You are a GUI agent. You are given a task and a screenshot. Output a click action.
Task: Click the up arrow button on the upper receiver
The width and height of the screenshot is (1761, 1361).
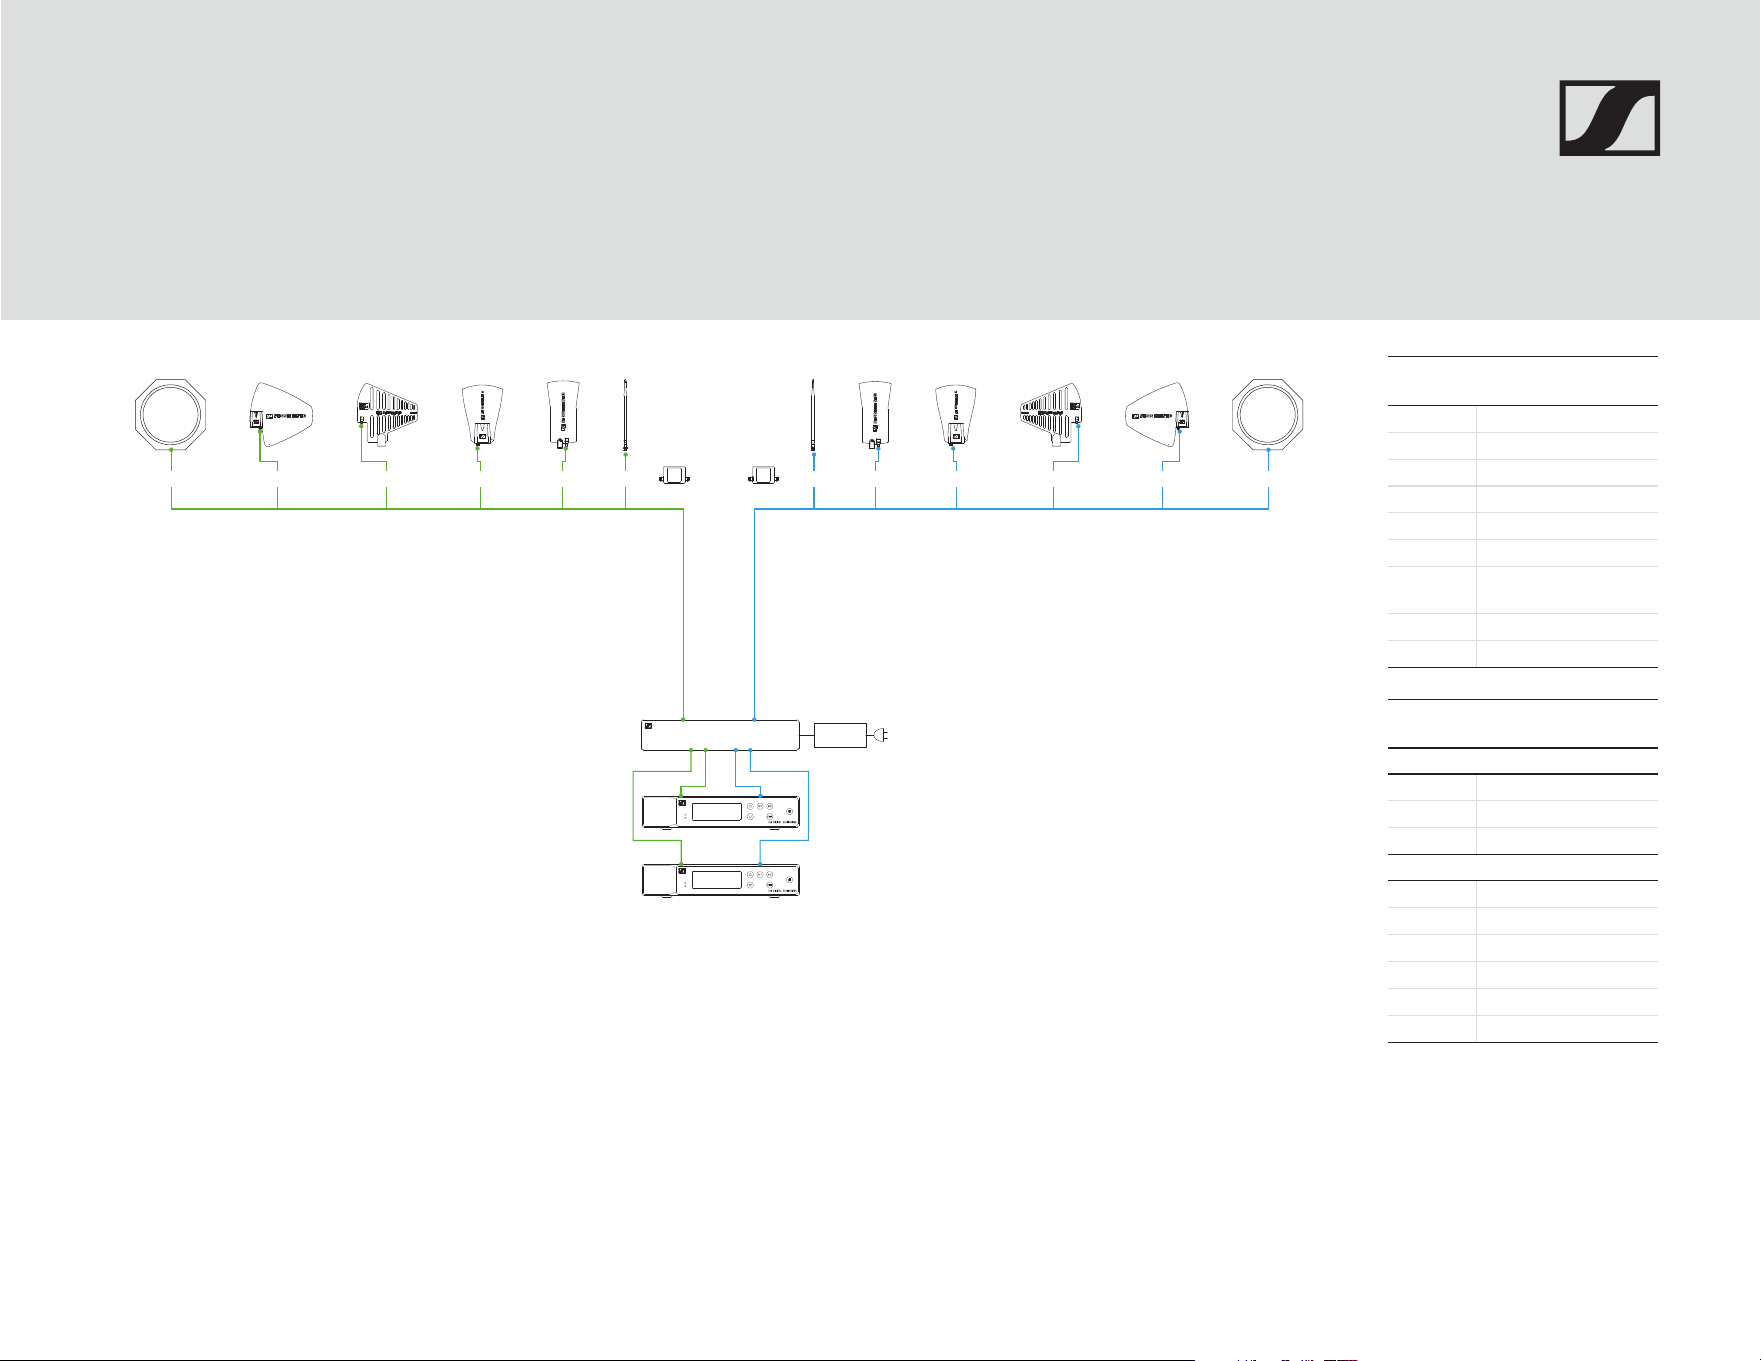click(750, 806)
